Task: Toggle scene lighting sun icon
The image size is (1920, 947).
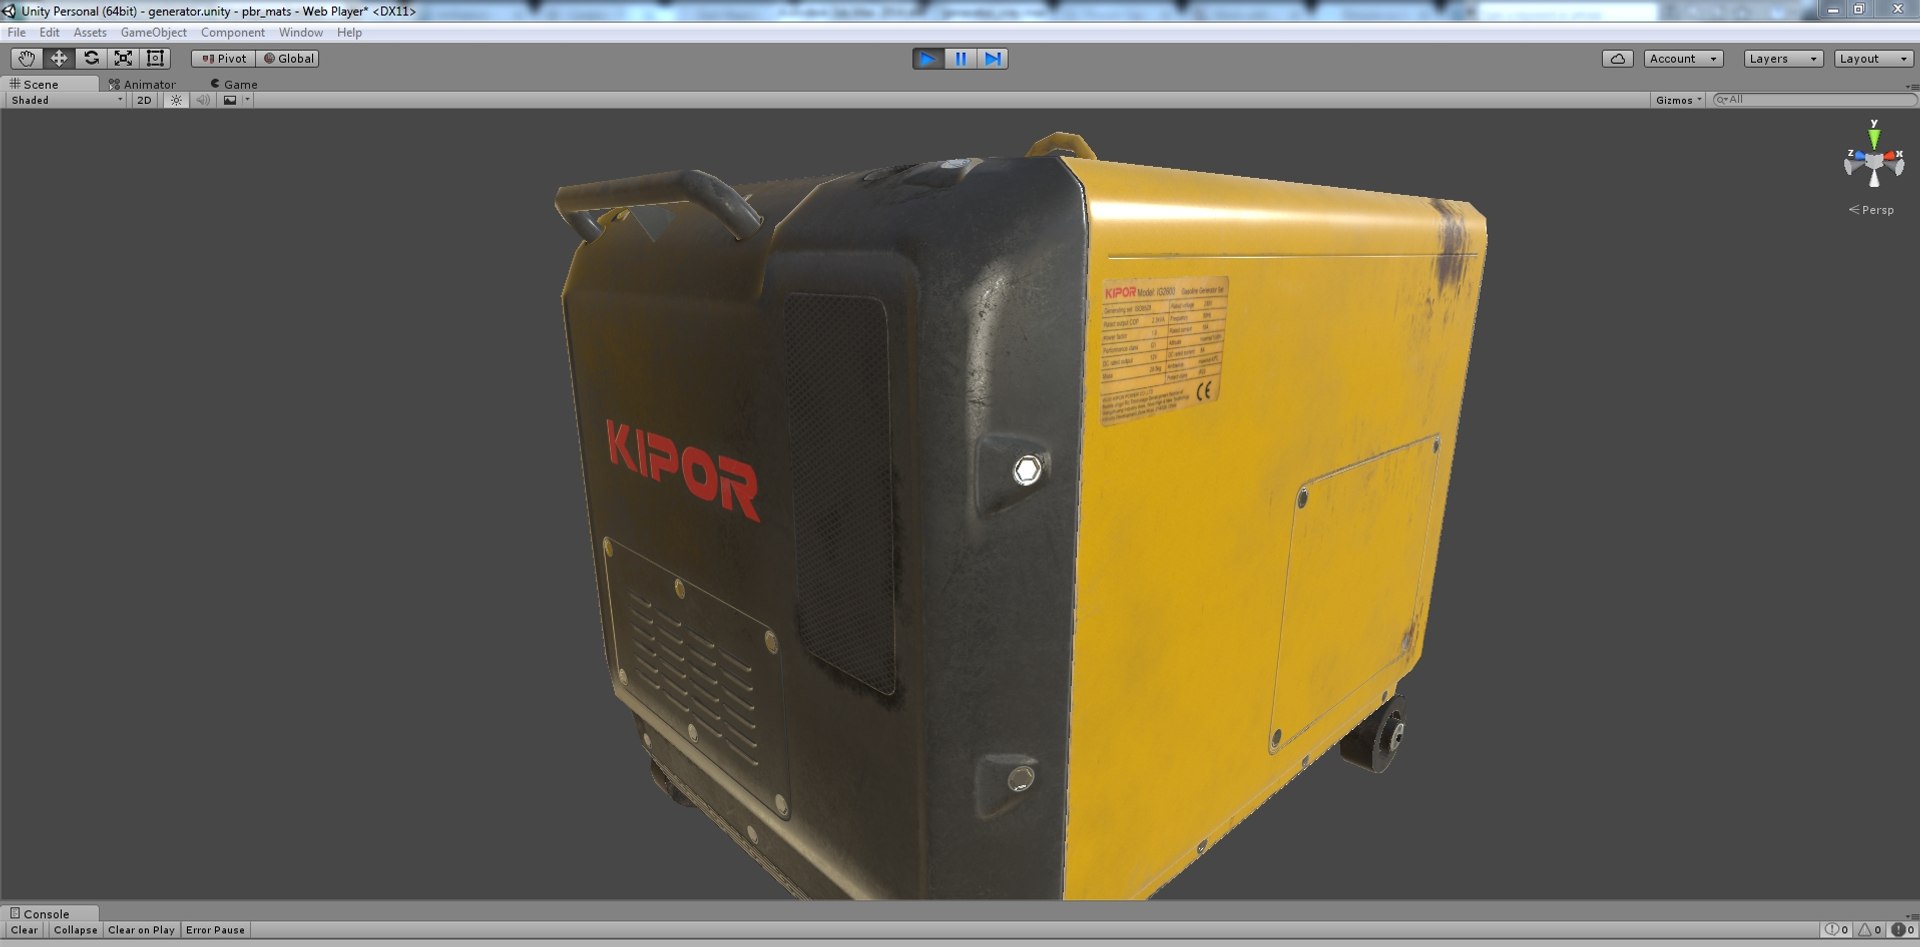Action: [x=176, y=100]
